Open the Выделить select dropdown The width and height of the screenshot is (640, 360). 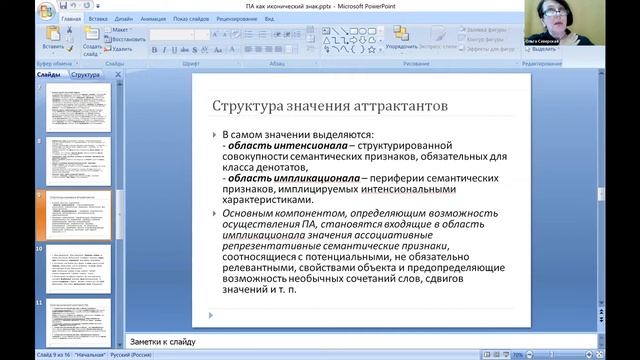[x=542, y=49]
